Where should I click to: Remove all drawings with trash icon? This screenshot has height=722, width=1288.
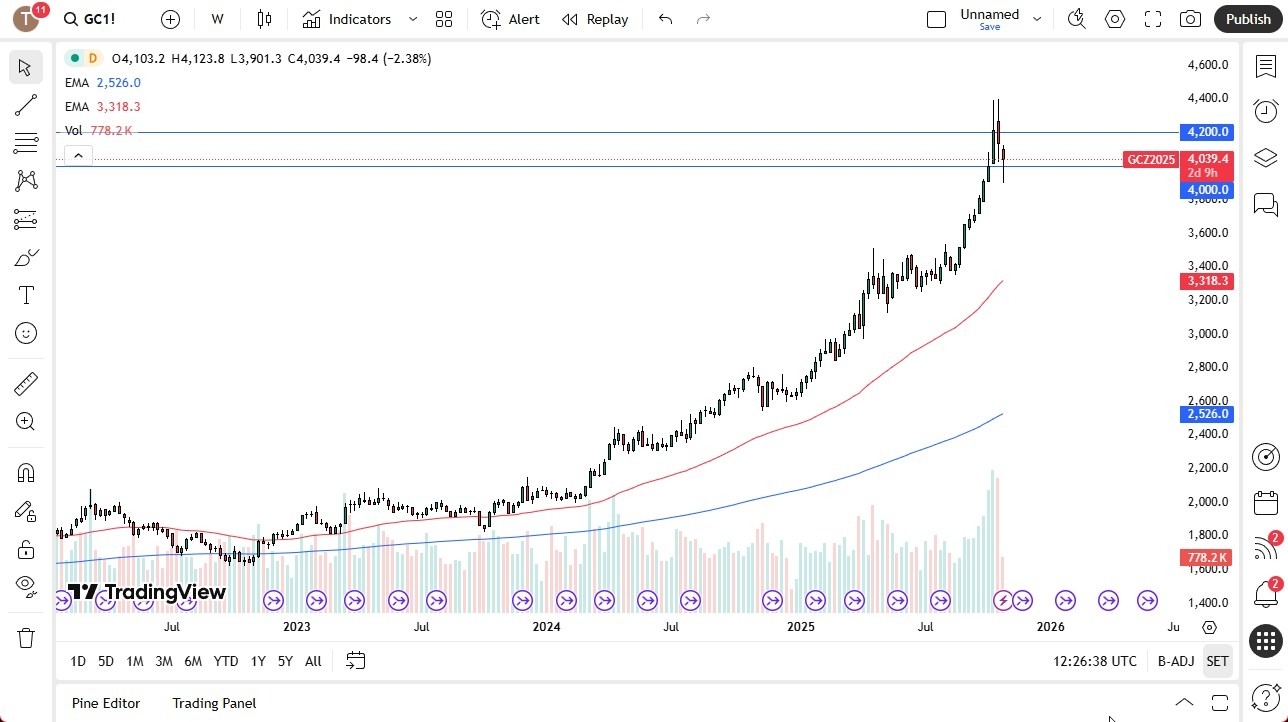(26, 637)
